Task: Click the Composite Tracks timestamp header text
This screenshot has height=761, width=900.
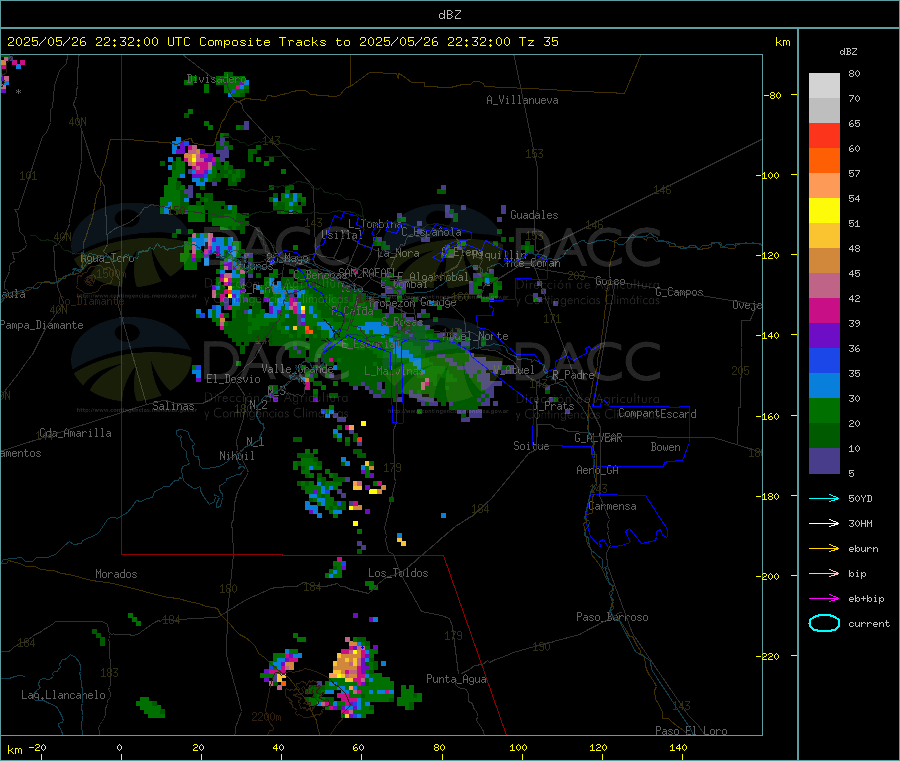Action: pyautogui.click(x=282, y=42)
